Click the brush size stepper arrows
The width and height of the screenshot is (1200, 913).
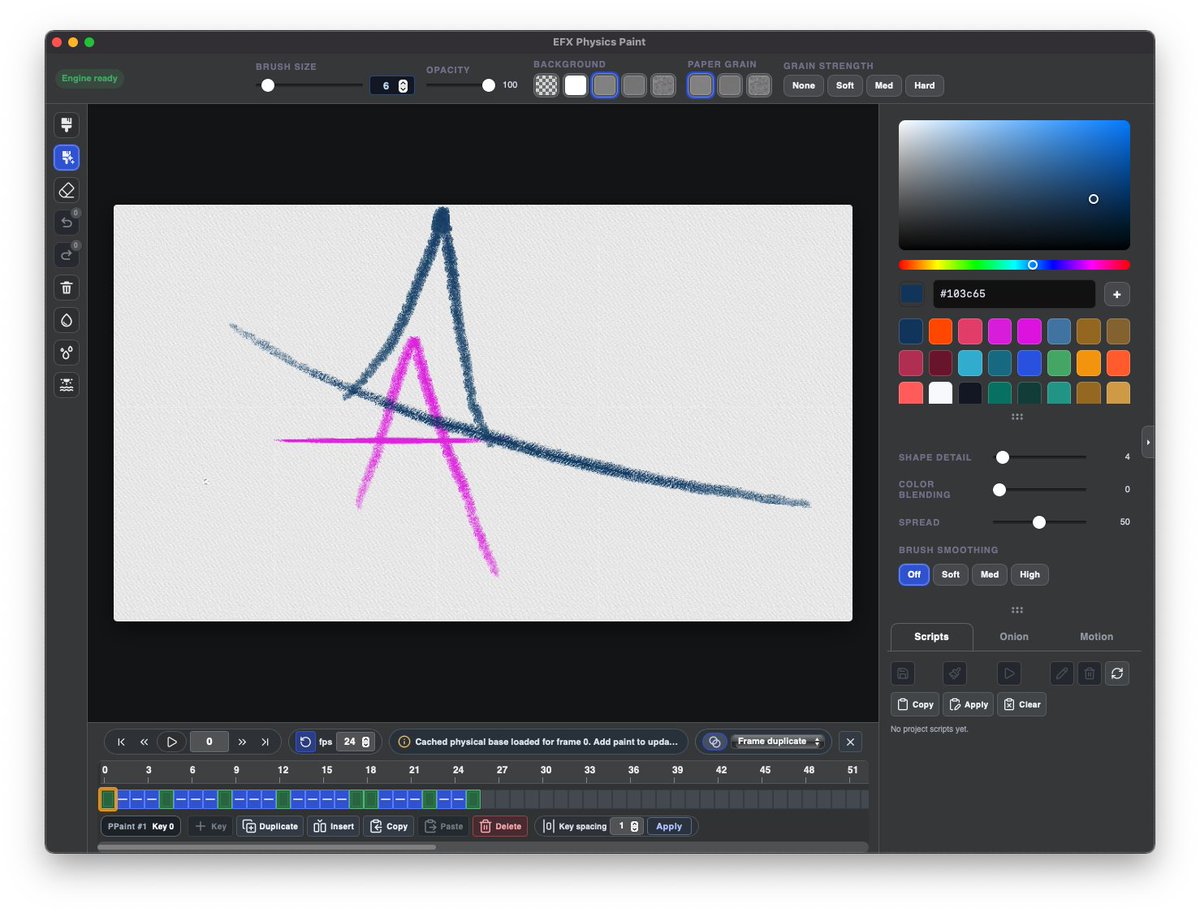click(403, 86)
